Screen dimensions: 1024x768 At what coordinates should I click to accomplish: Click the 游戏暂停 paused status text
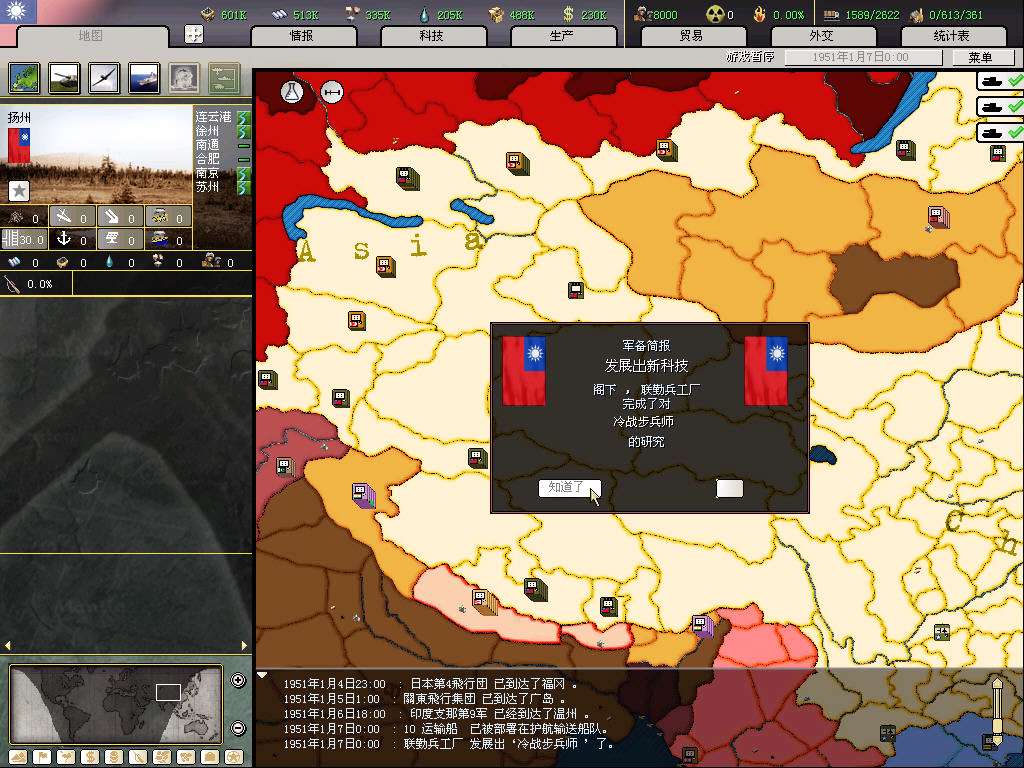coord(750,57)
